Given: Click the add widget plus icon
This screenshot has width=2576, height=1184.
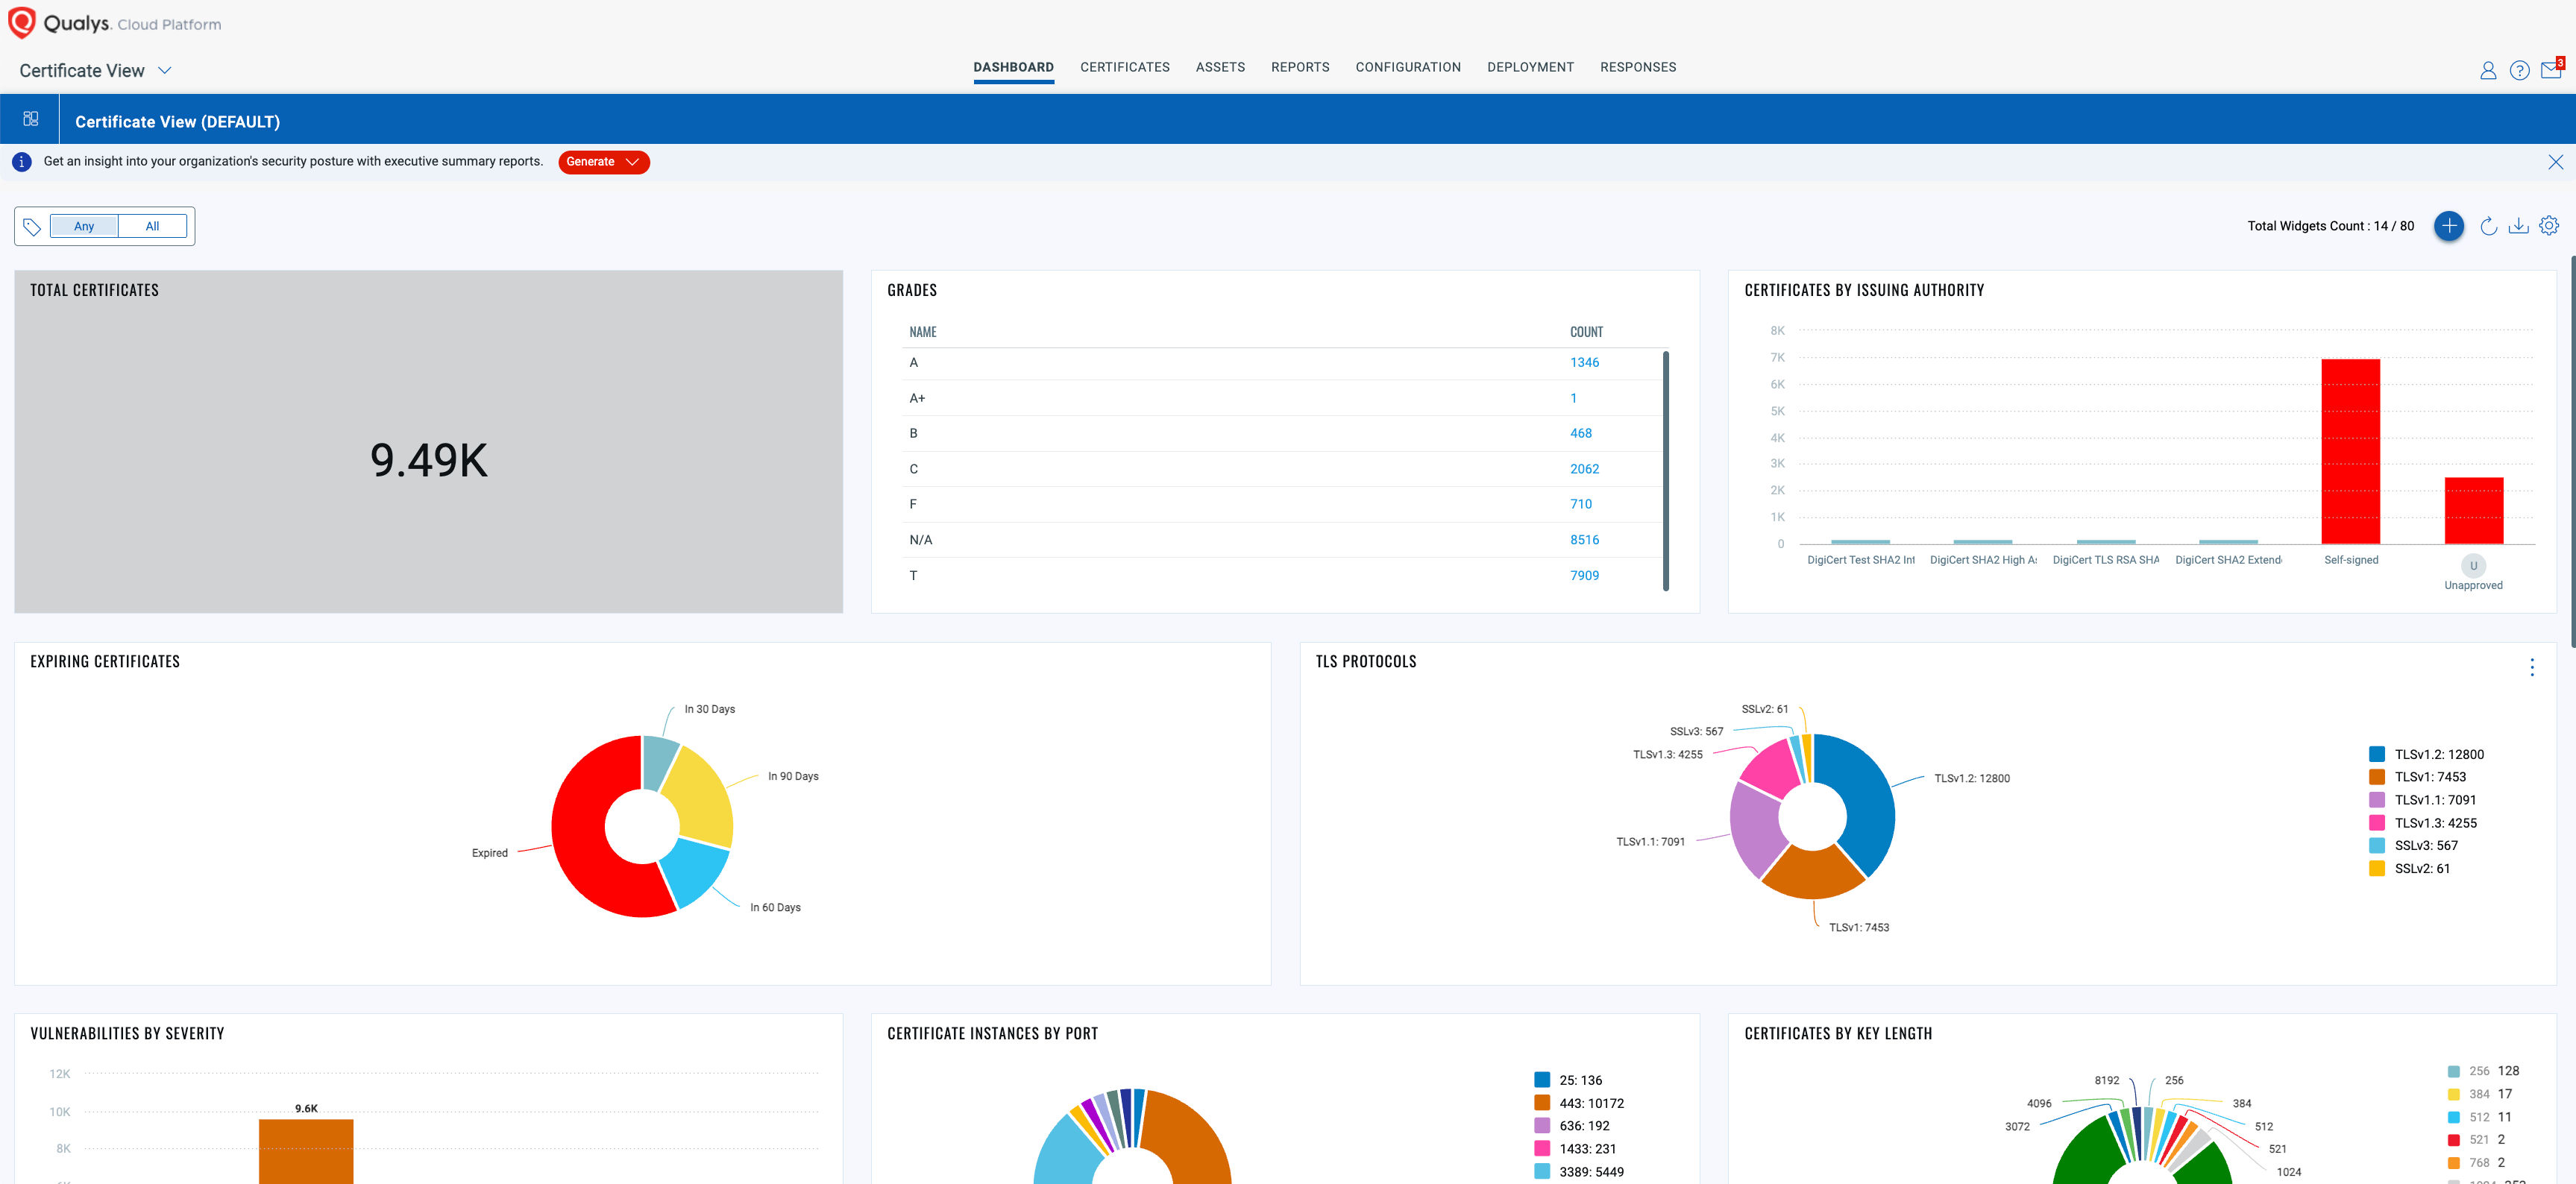Looking at the screenshot, I should pos(2448,226).
